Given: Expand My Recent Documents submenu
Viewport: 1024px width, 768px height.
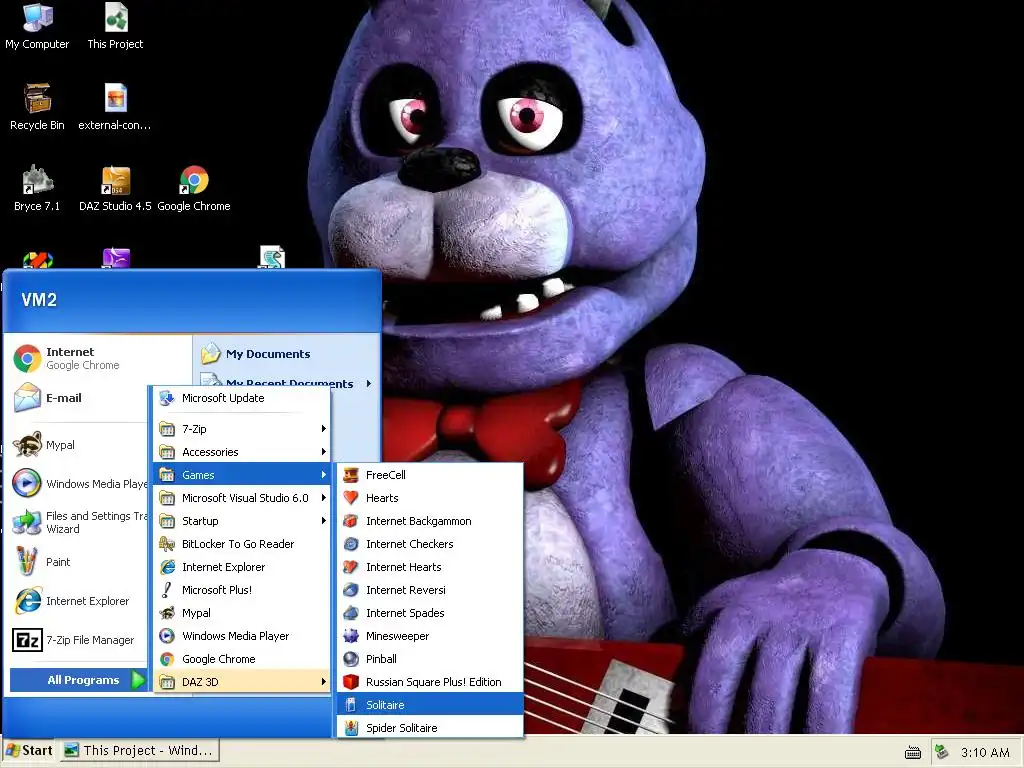Looking at the screenshot, I should 287,383.
